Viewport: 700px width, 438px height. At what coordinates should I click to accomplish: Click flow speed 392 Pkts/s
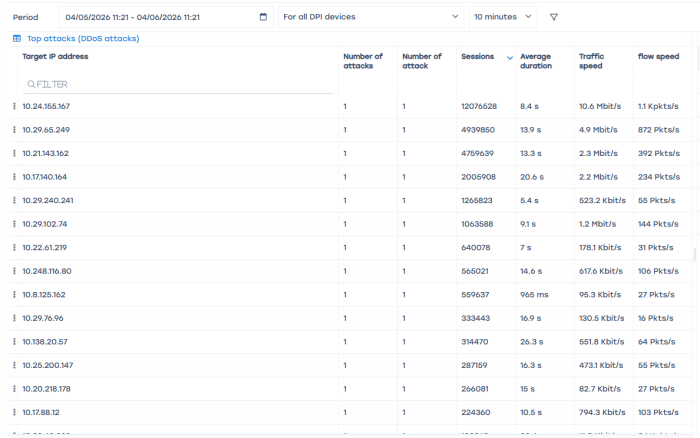[659, 153]
